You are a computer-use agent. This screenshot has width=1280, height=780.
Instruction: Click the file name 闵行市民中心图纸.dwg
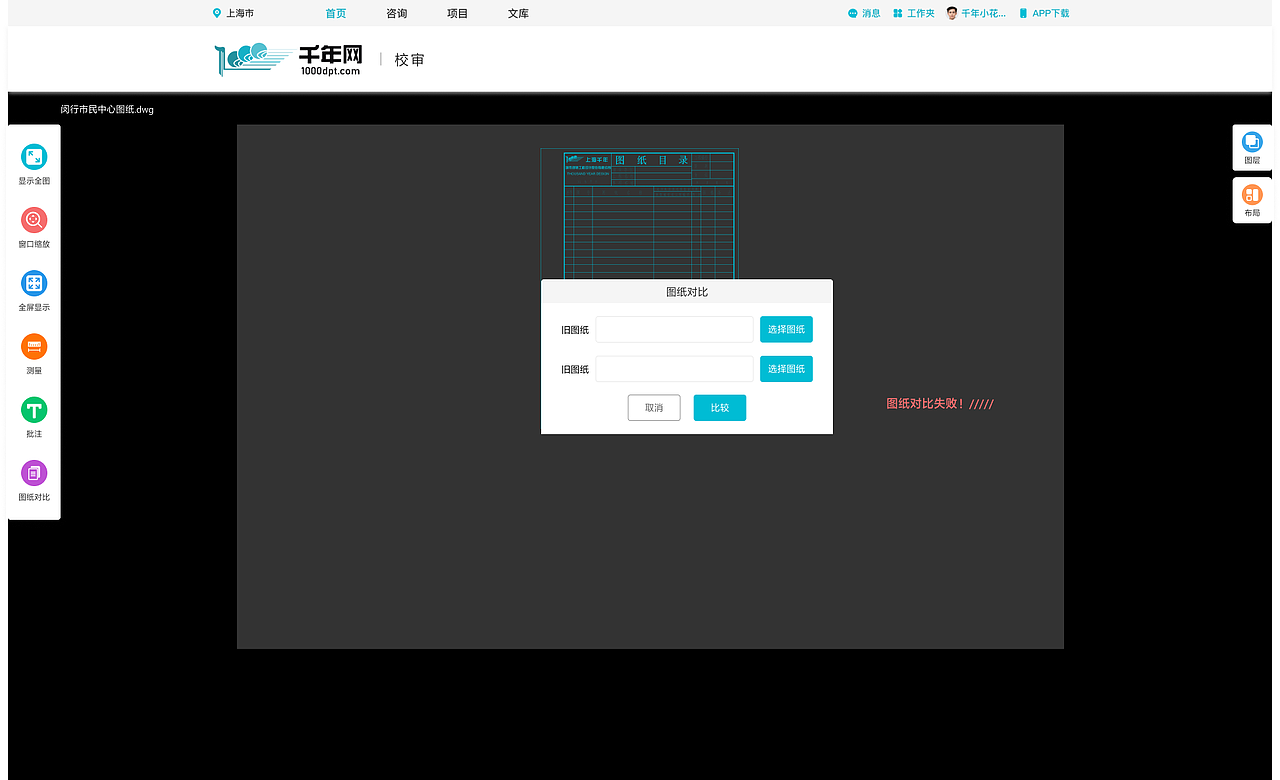pyautogui.click(x=107, y=109)
